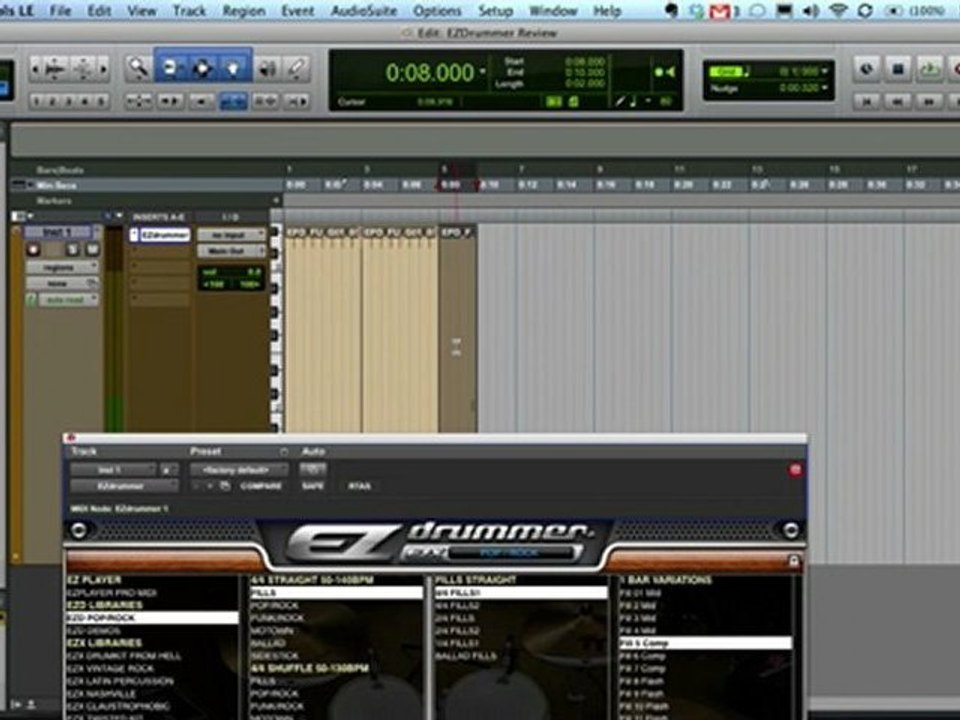This screenshot has height=720, width=960.
Task: Select the Trimmer tool
Action: (x=171, y=68)
